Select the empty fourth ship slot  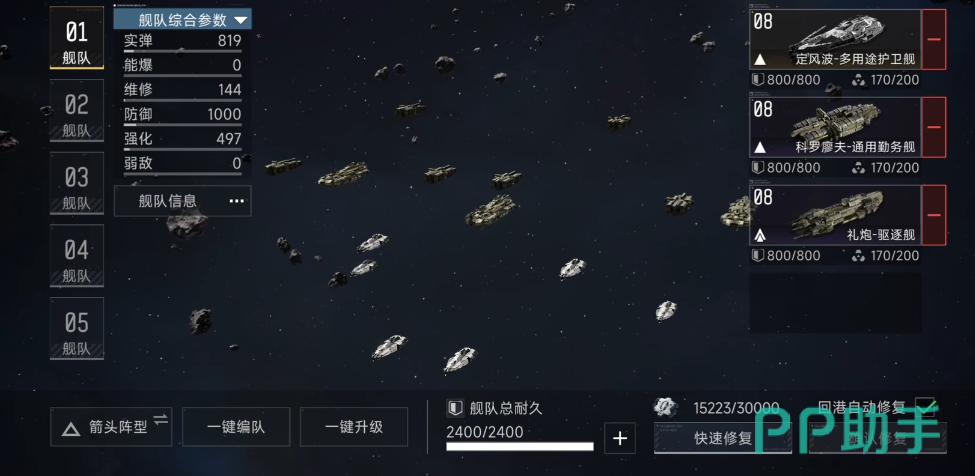[835, 303]
